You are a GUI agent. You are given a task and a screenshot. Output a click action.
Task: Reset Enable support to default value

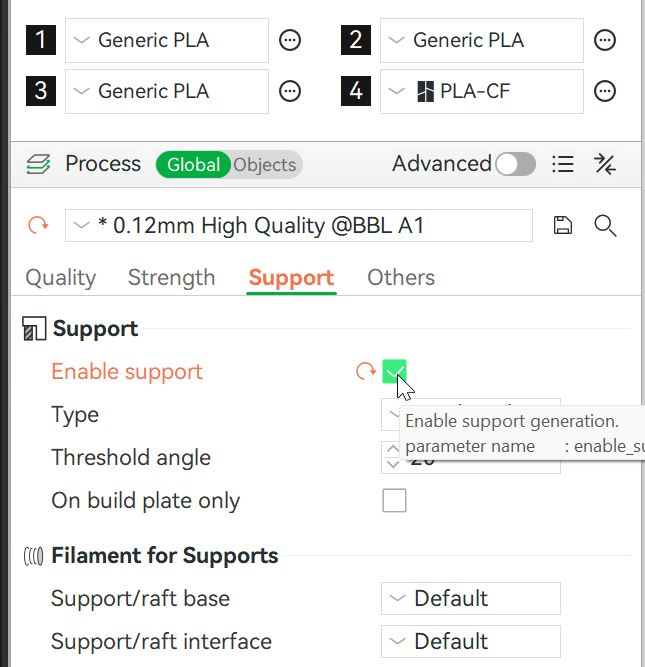coord(365,372)
